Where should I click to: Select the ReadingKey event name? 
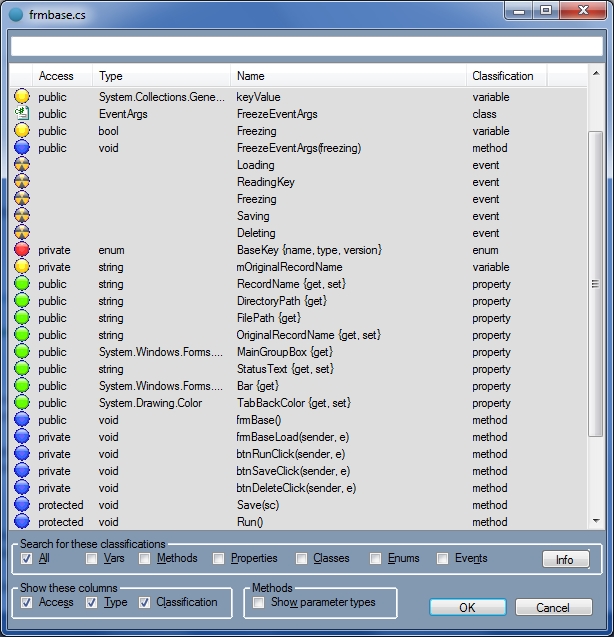[266, 182]
